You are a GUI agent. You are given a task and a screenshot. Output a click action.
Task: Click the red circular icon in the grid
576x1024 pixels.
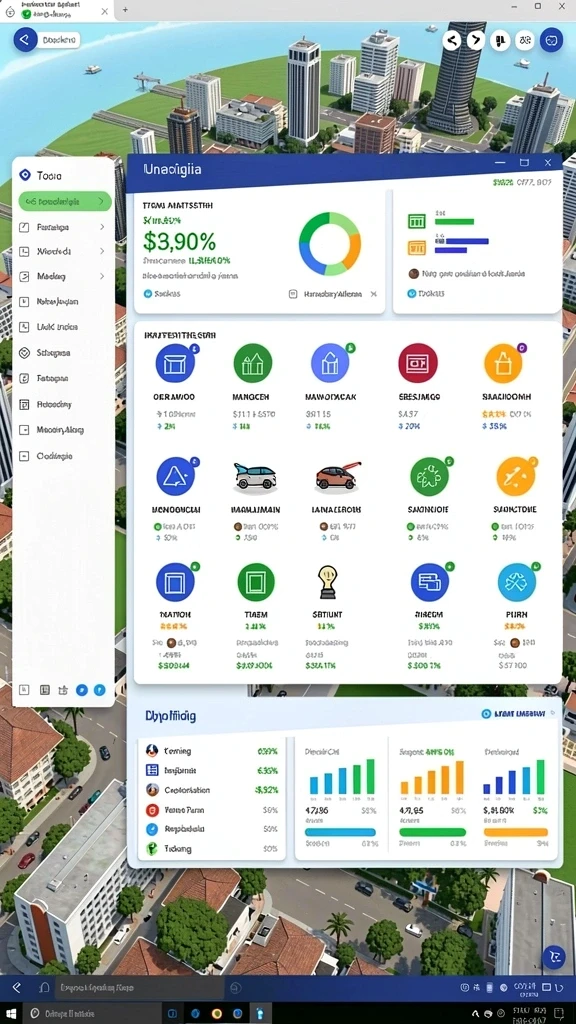pyautogui.click(x=417, y=362)
